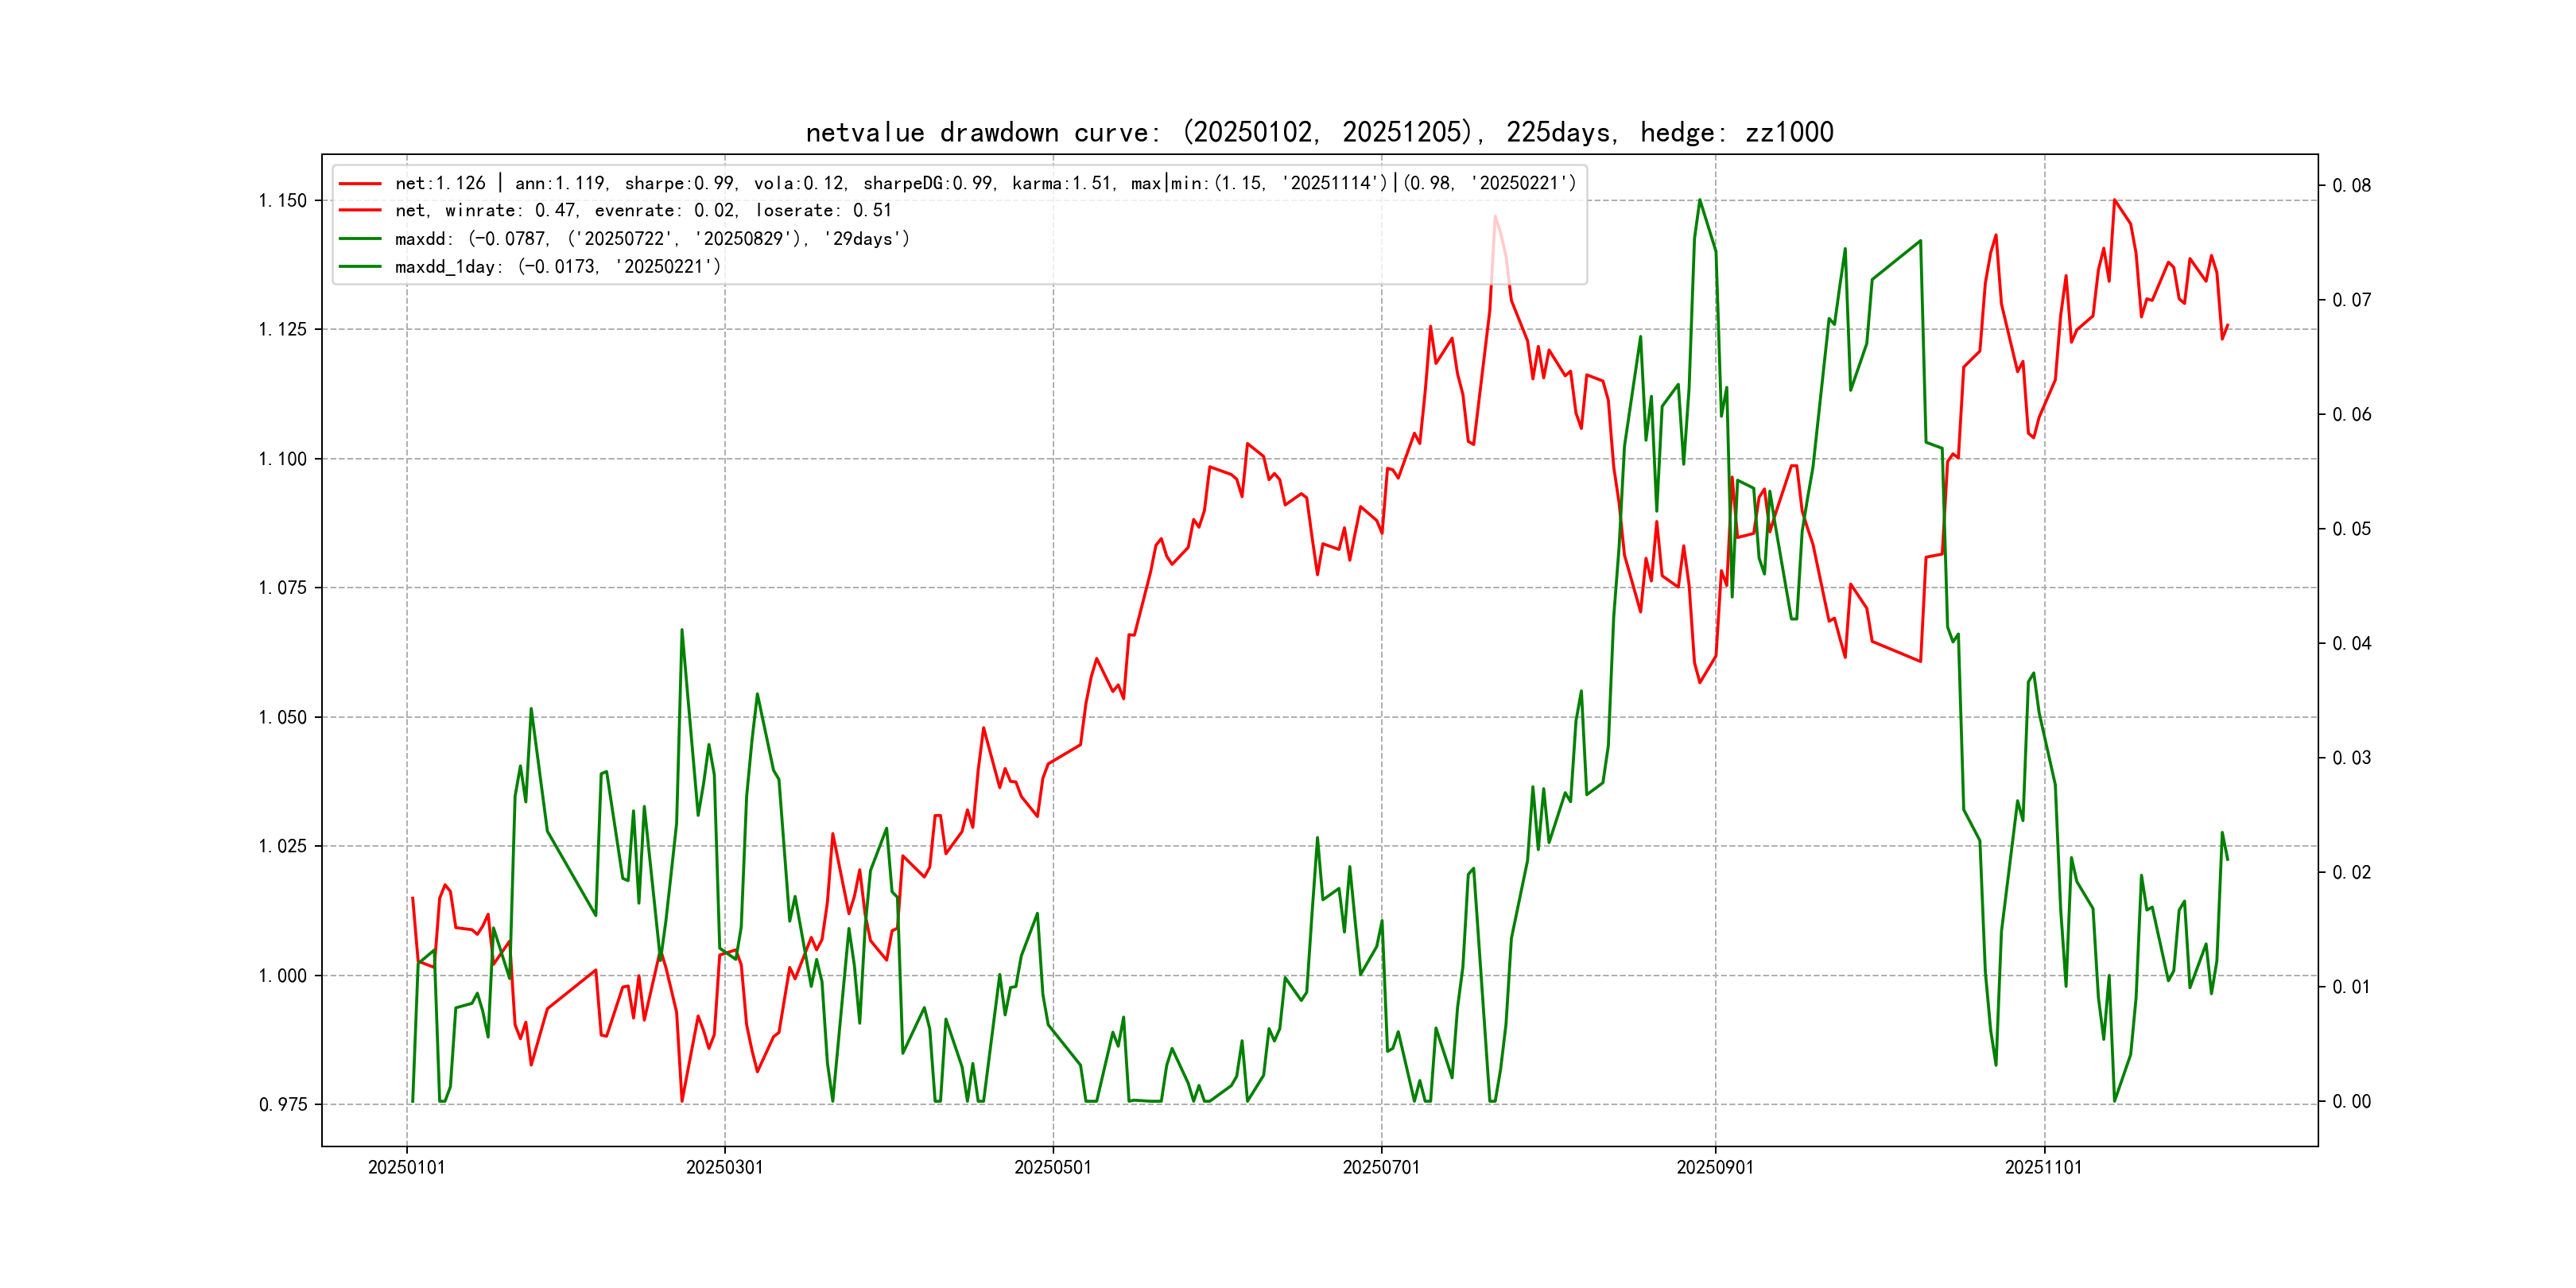Click the x-axis label 20250901

coord(1714,1167)
